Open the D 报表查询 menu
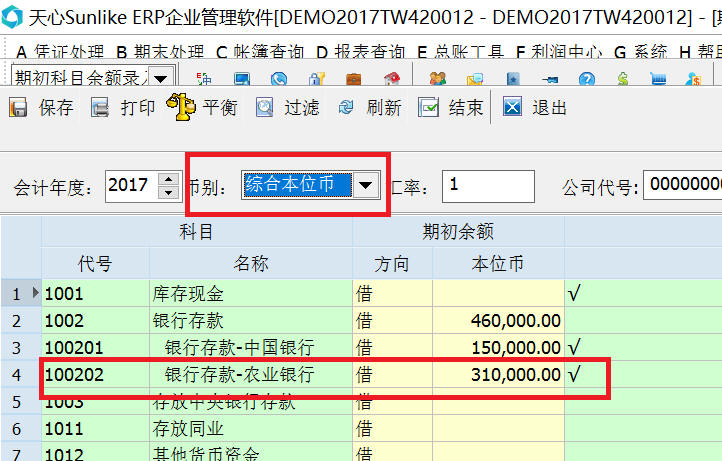This screenshot has height=461, width=722. tap(361, 52)
